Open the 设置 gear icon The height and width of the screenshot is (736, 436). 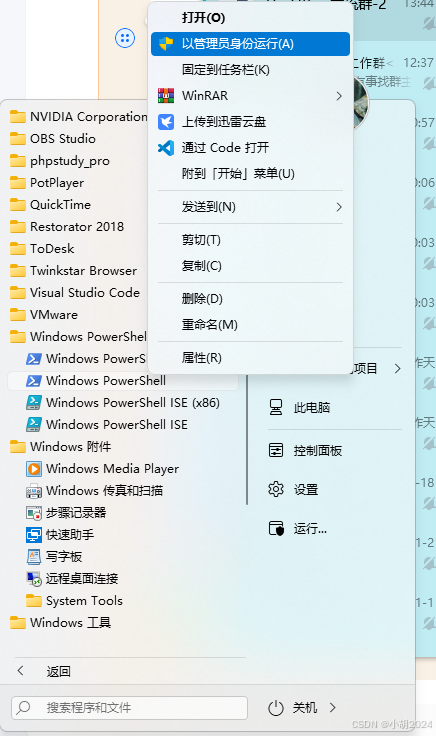tap(276, 489)
